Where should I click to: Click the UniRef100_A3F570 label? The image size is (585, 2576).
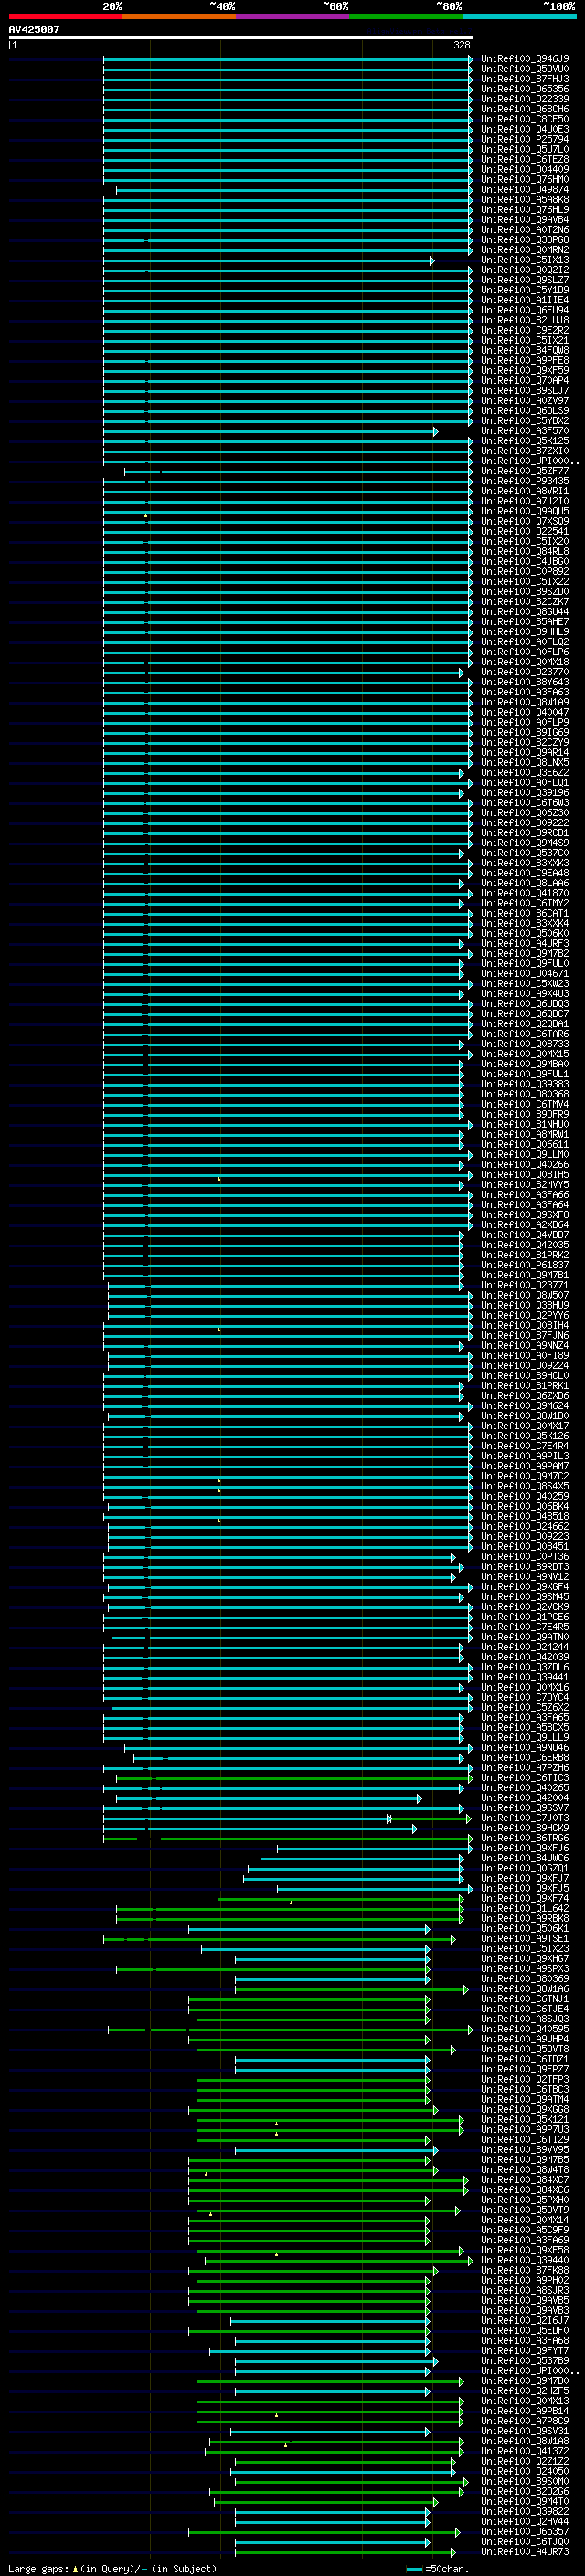coord(525,431)
